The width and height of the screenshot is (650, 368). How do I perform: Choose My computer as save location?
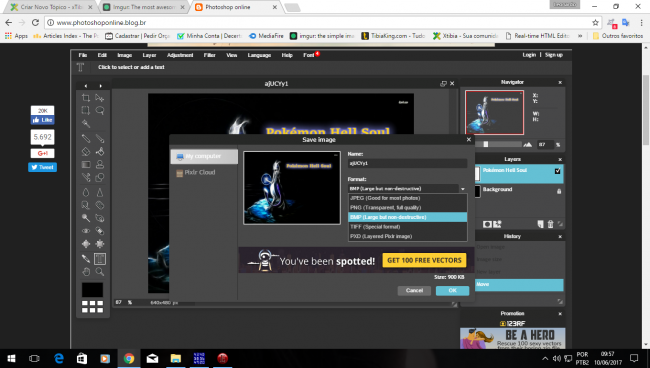(x=204, y=157)
